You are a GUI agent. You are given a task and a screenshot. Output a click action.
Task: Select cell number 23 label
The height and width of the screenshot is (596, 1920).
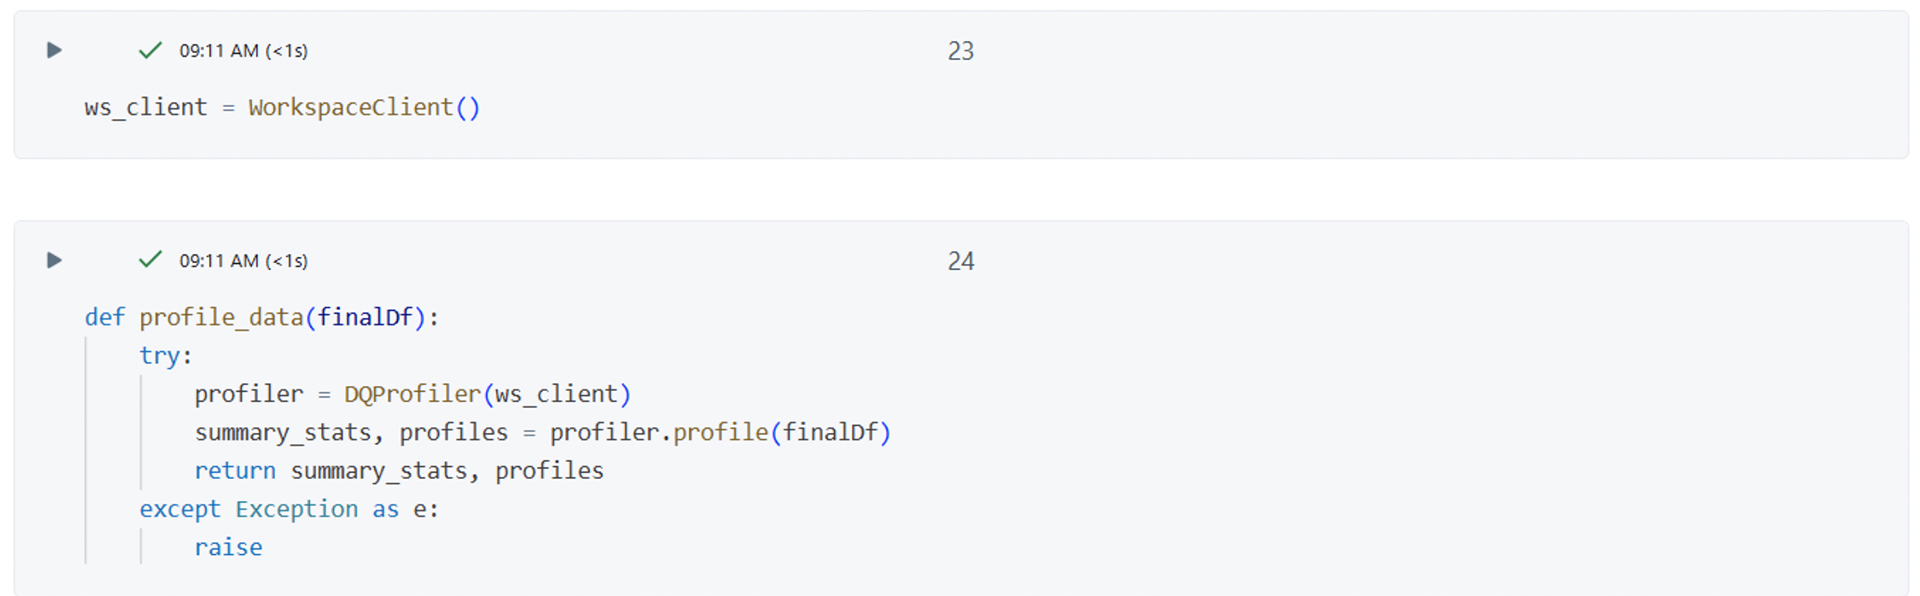tap(960, 51)
